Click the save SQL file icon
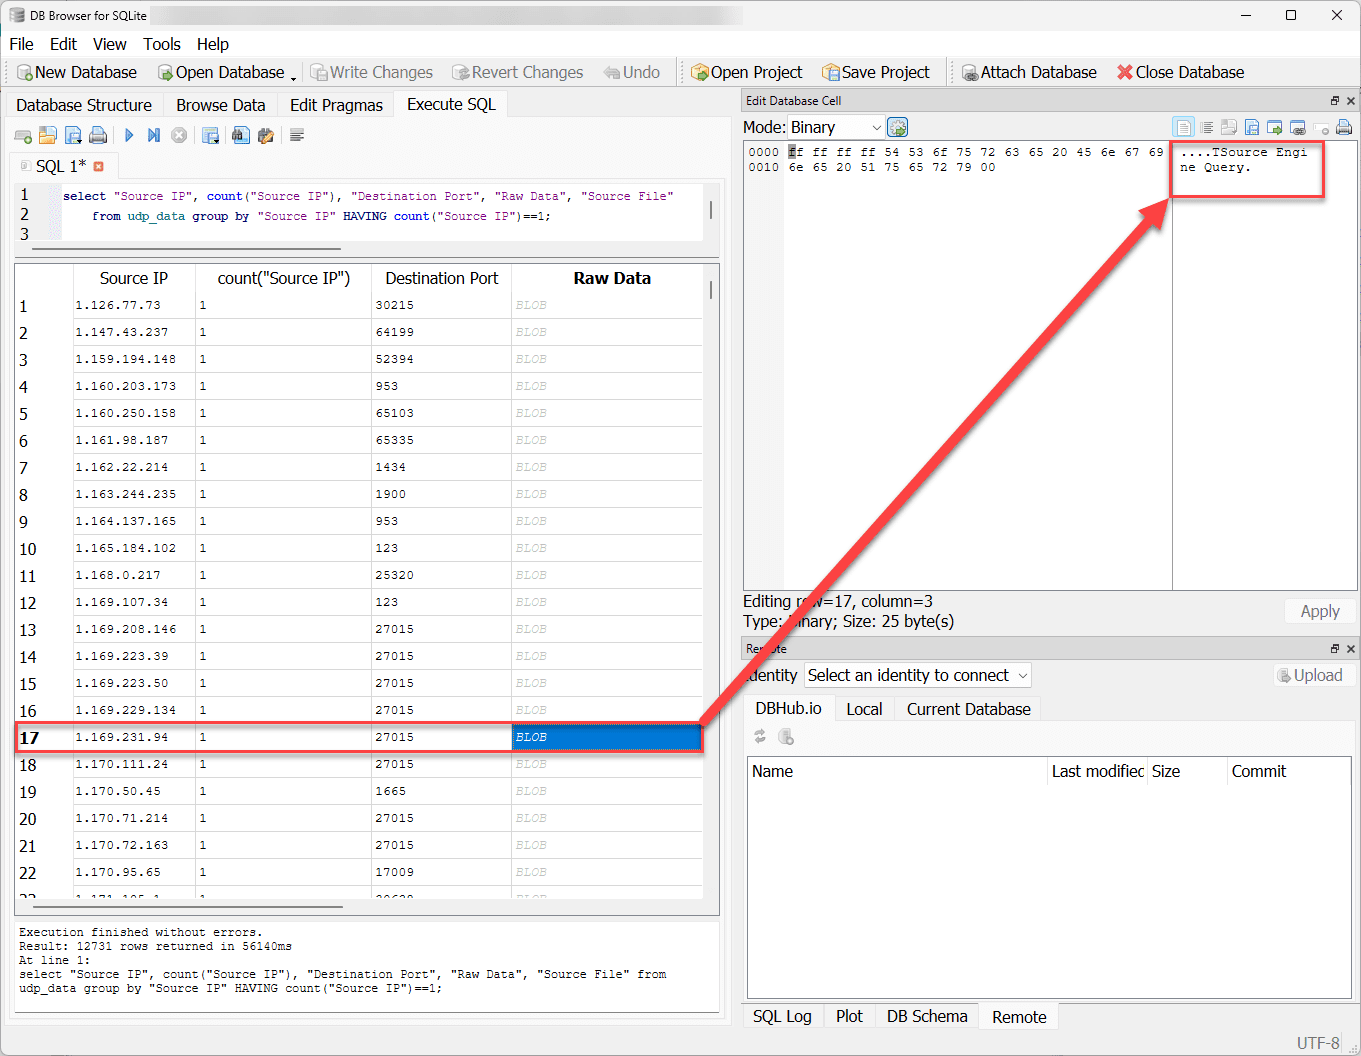 (x=73, y=136)
